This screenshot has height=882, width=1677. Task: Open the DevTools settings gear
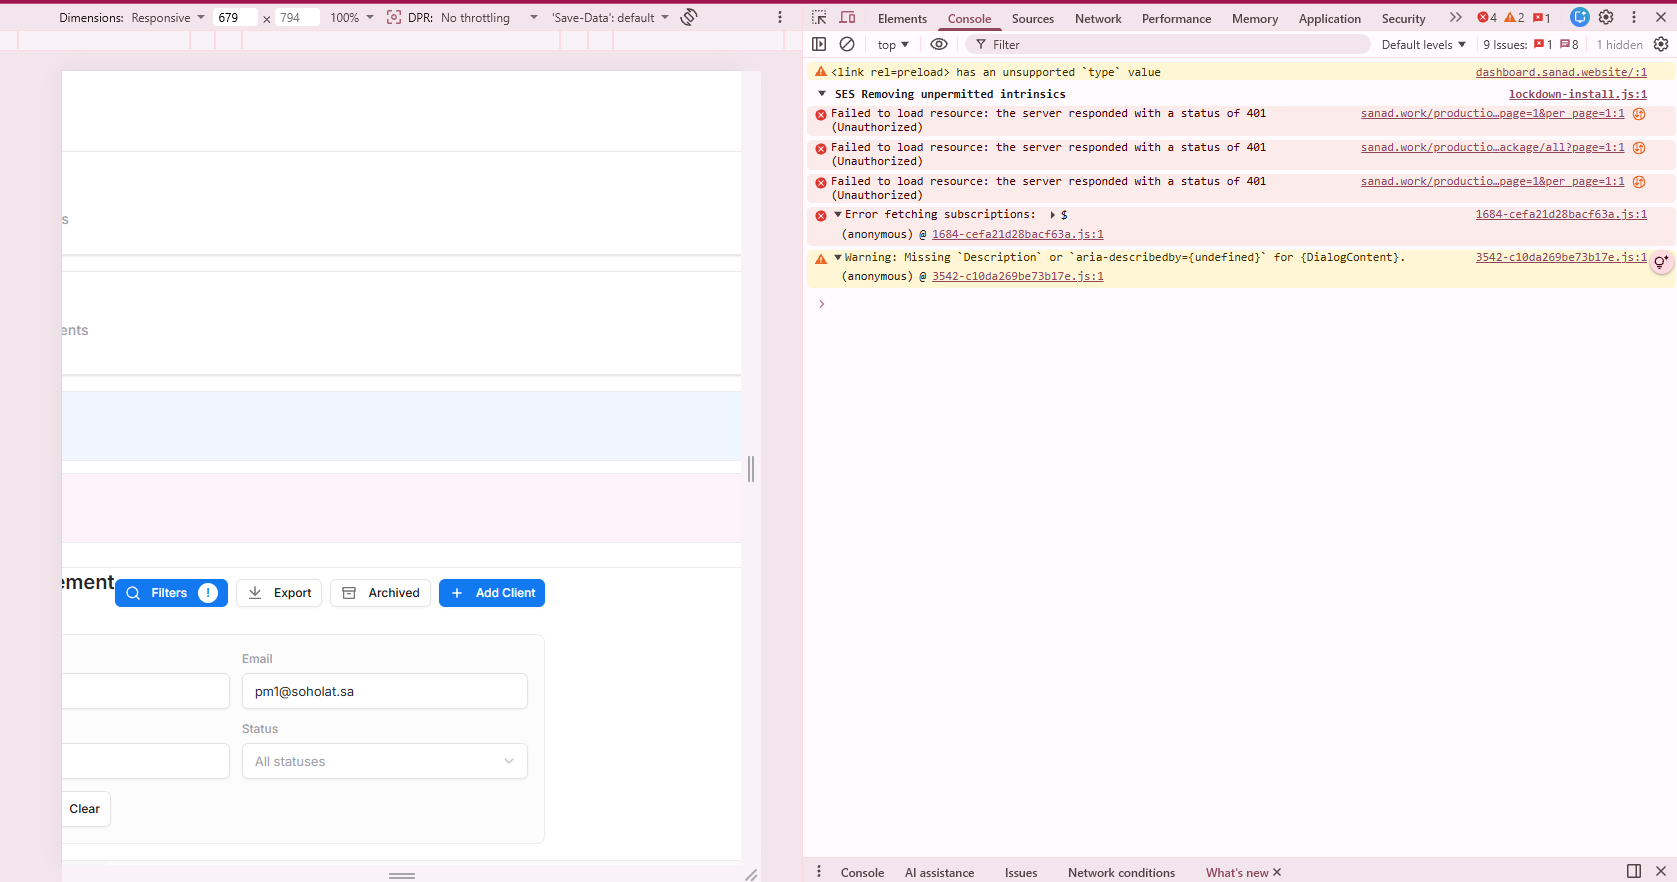[1606, 17]
